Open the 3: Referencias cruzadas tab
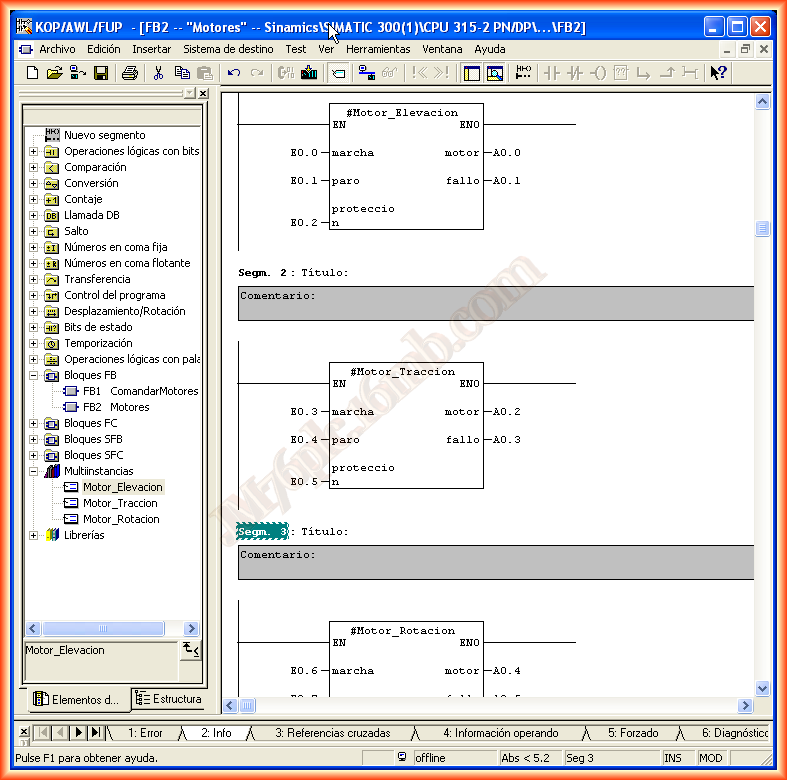The image size is (787, 780). 332,733
